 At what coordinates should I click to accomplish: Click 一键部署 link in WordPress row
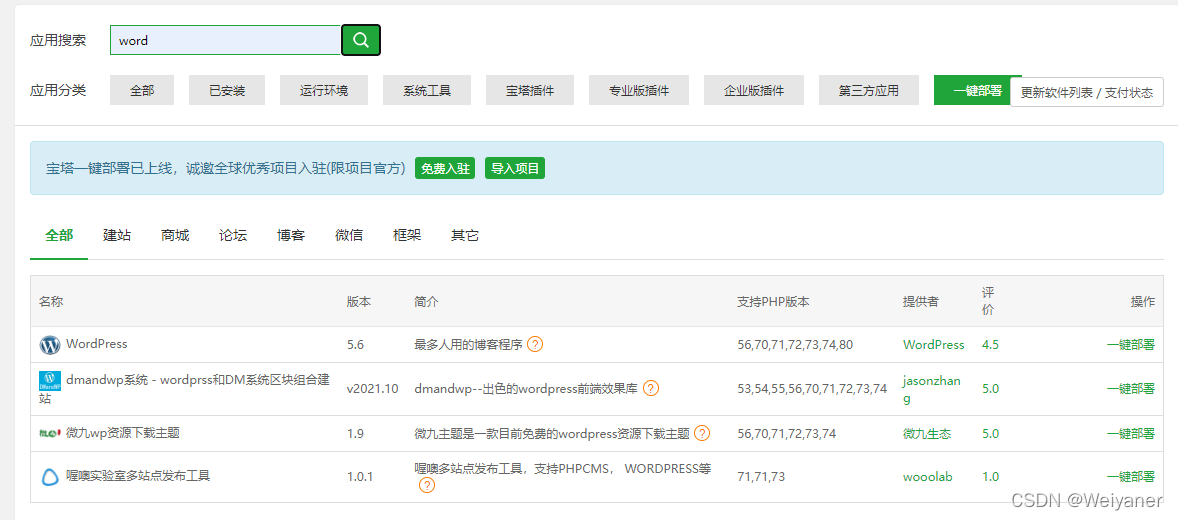pos(1131,345)
